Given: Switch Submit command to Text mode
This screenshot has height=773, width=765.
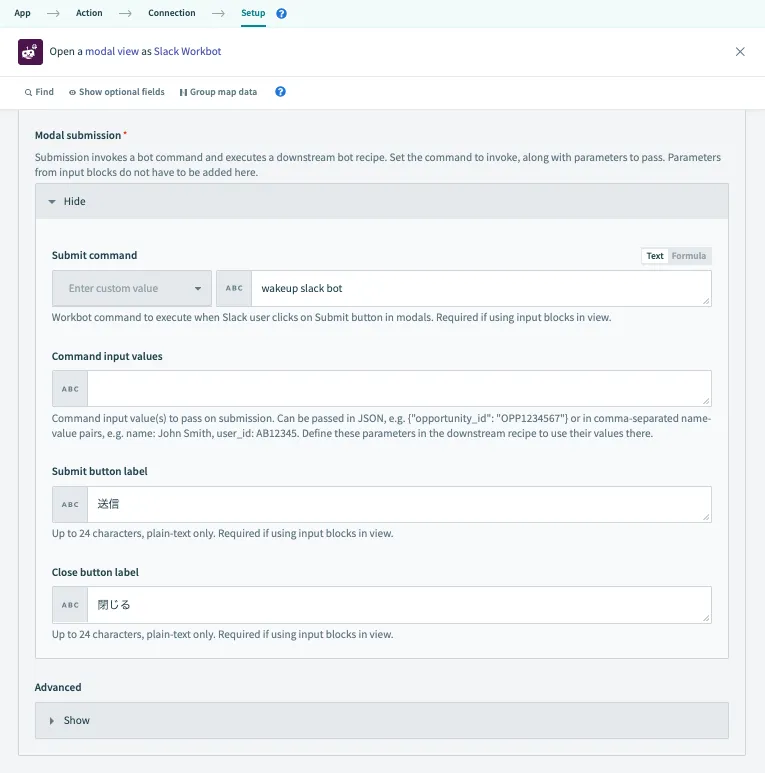Looking at the screenshot, I should 655,256.
